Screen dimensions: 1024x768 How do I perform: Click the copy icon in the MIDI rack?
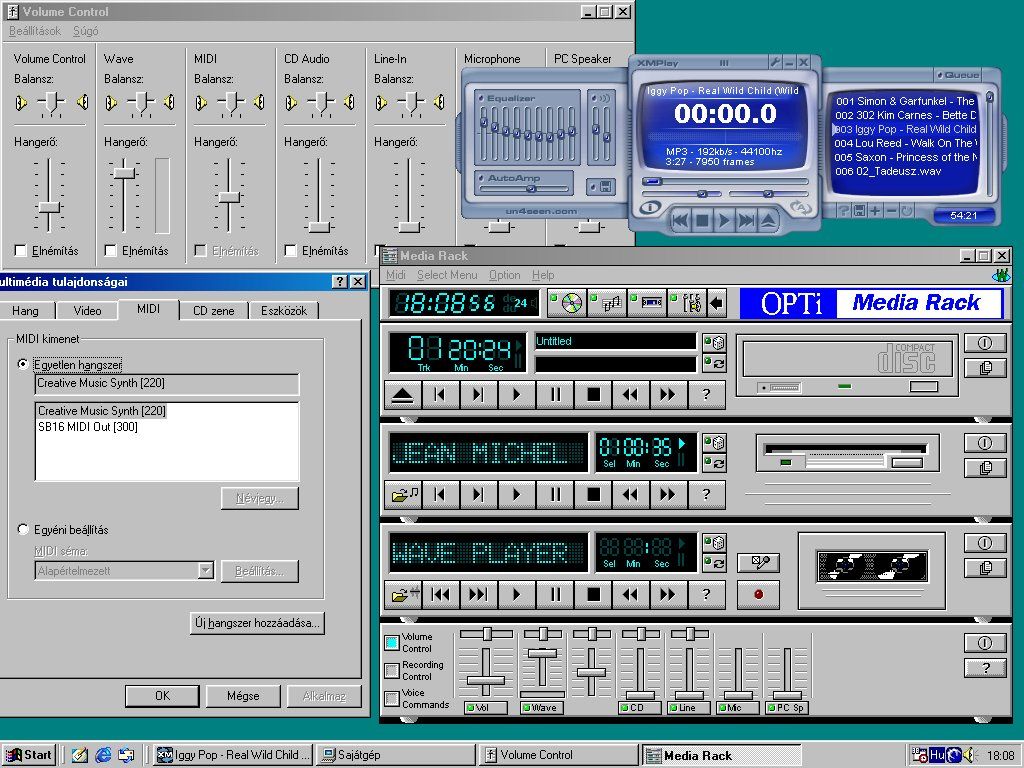point(985,468)
